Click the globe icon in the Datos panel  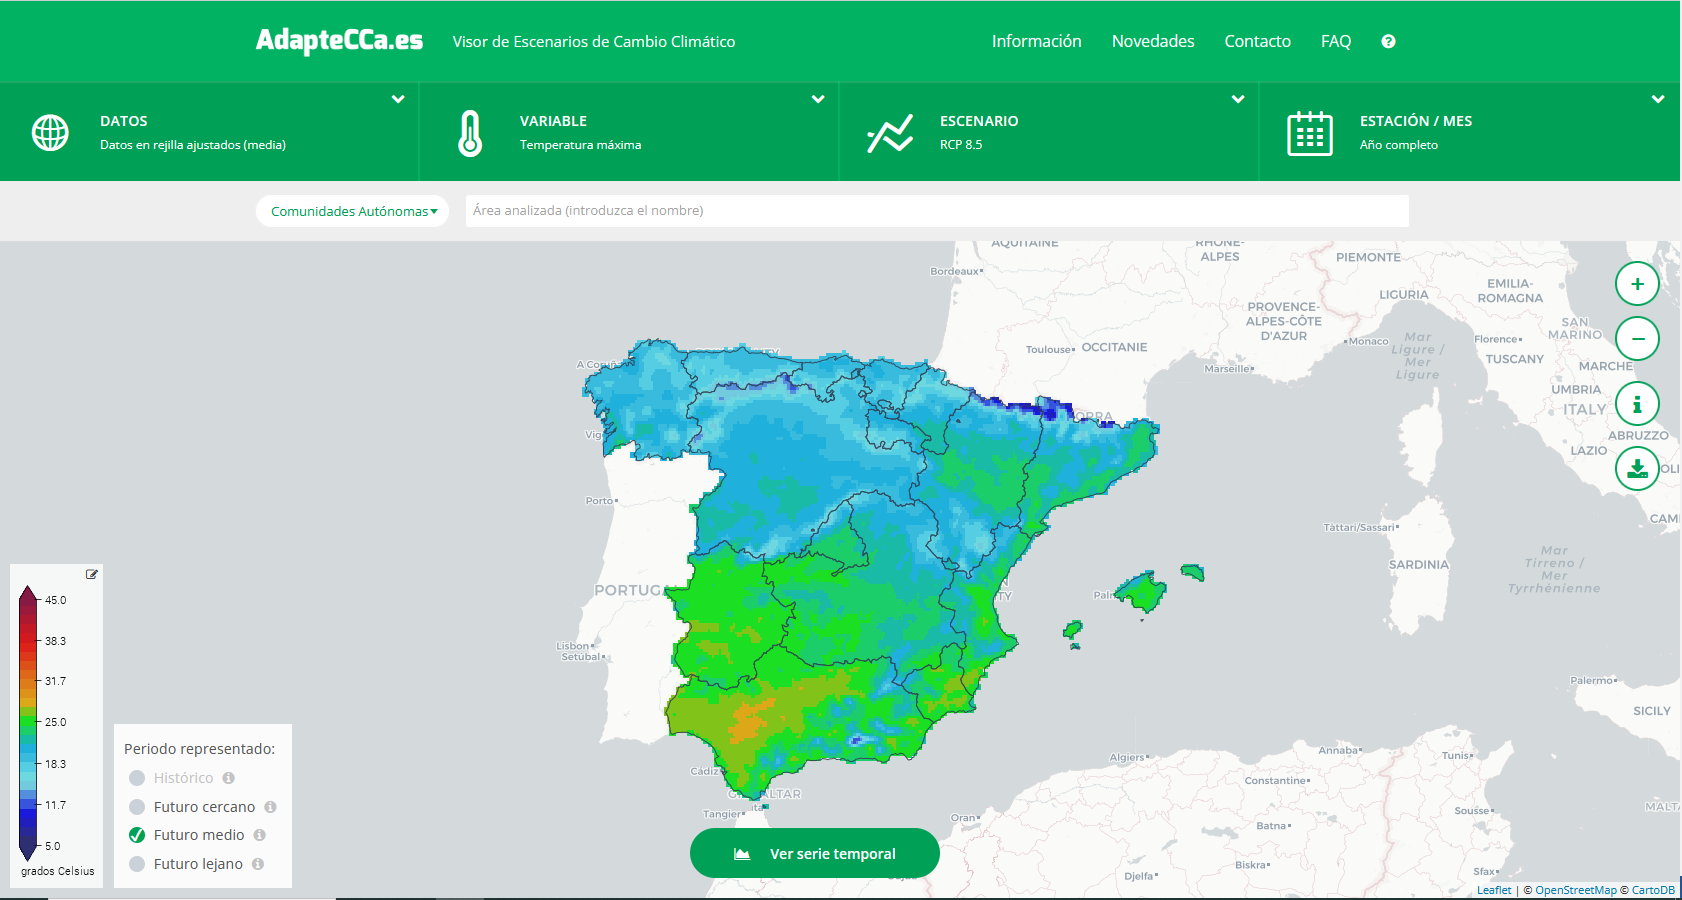click(x=50, y=132)
